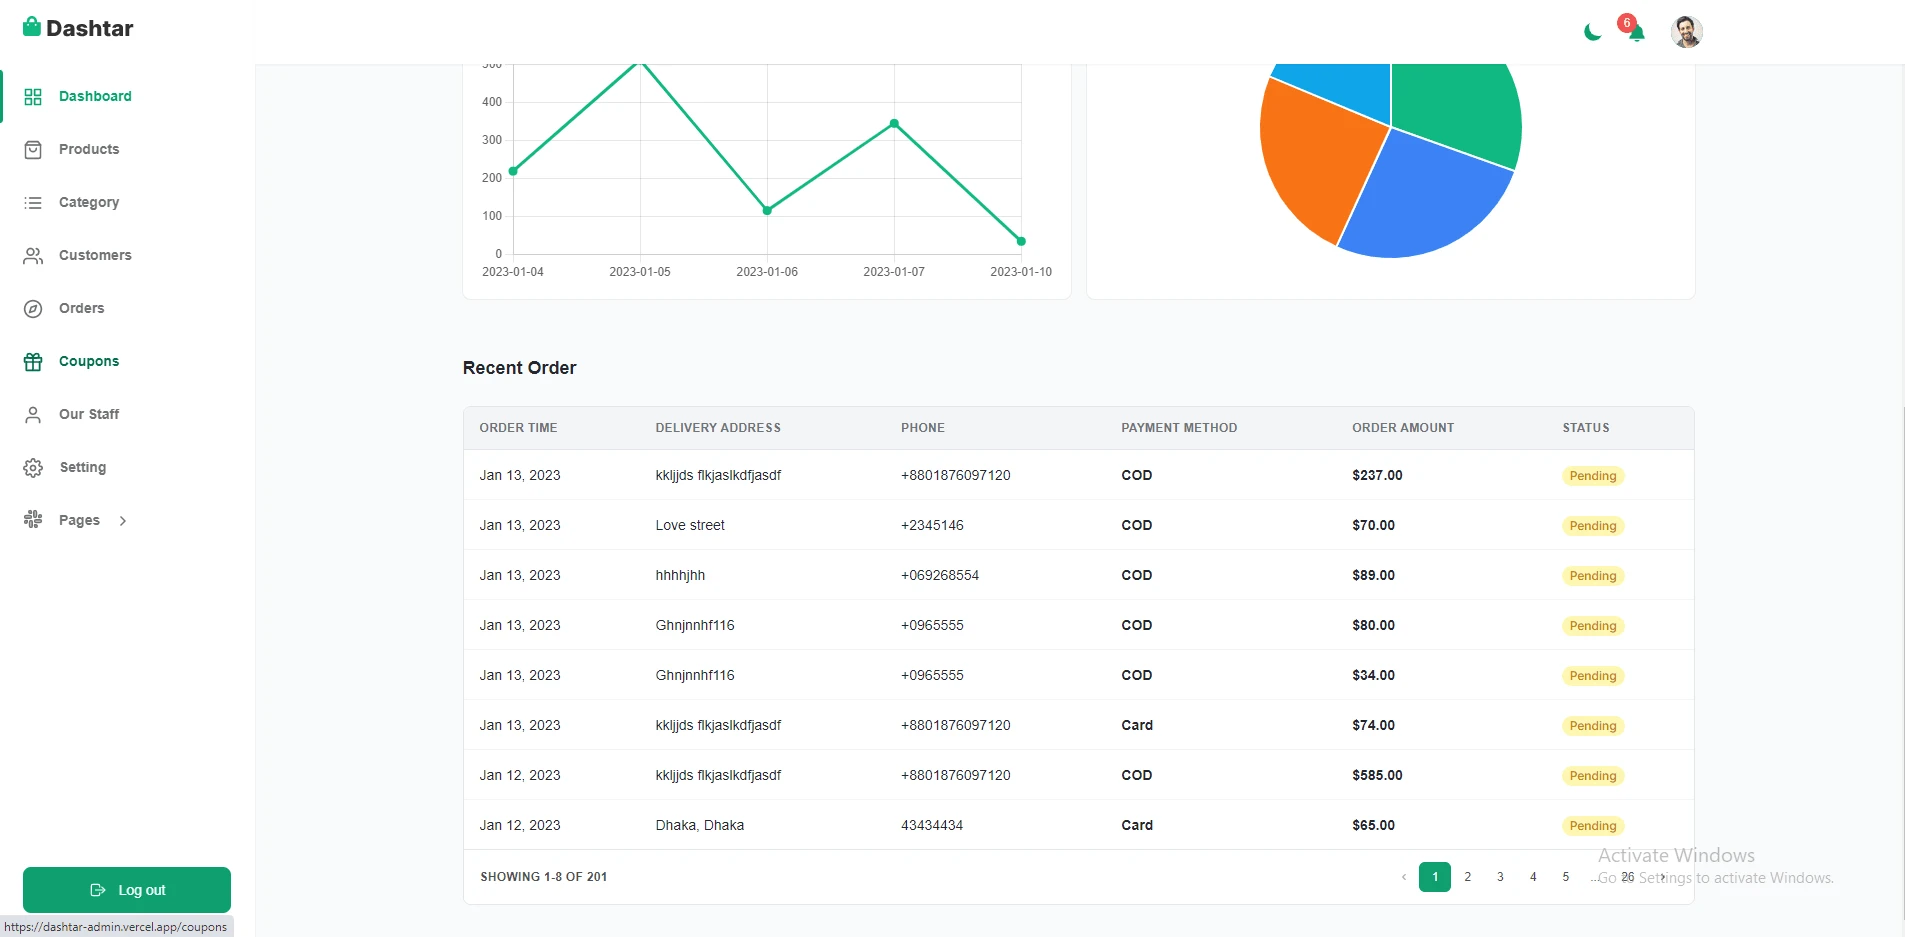Click the Our Staff person icon
This screenshot has height=937, width=1905.
click(33, 415)
